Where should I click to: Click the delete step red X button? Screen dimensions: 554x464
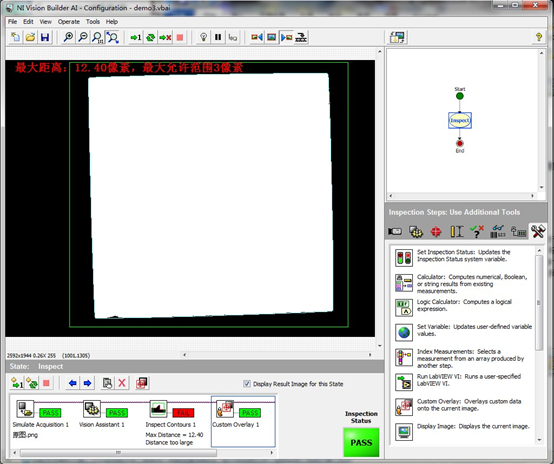[122, 383]
